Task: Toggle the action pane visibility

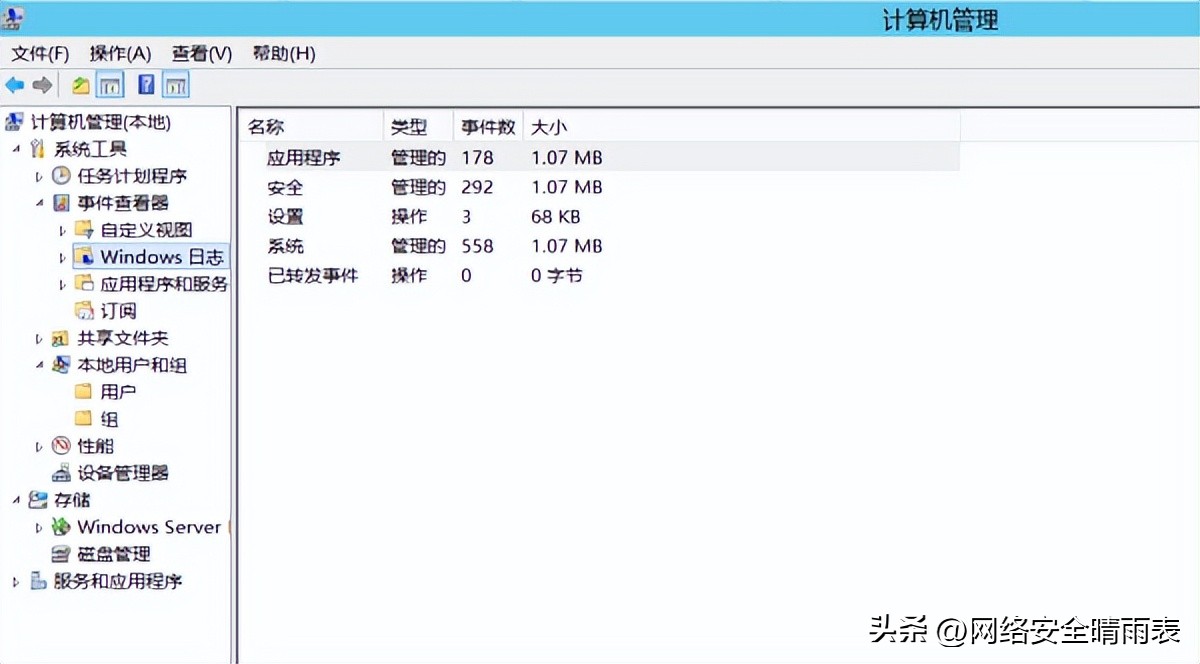Action: [x=175, y=84]
